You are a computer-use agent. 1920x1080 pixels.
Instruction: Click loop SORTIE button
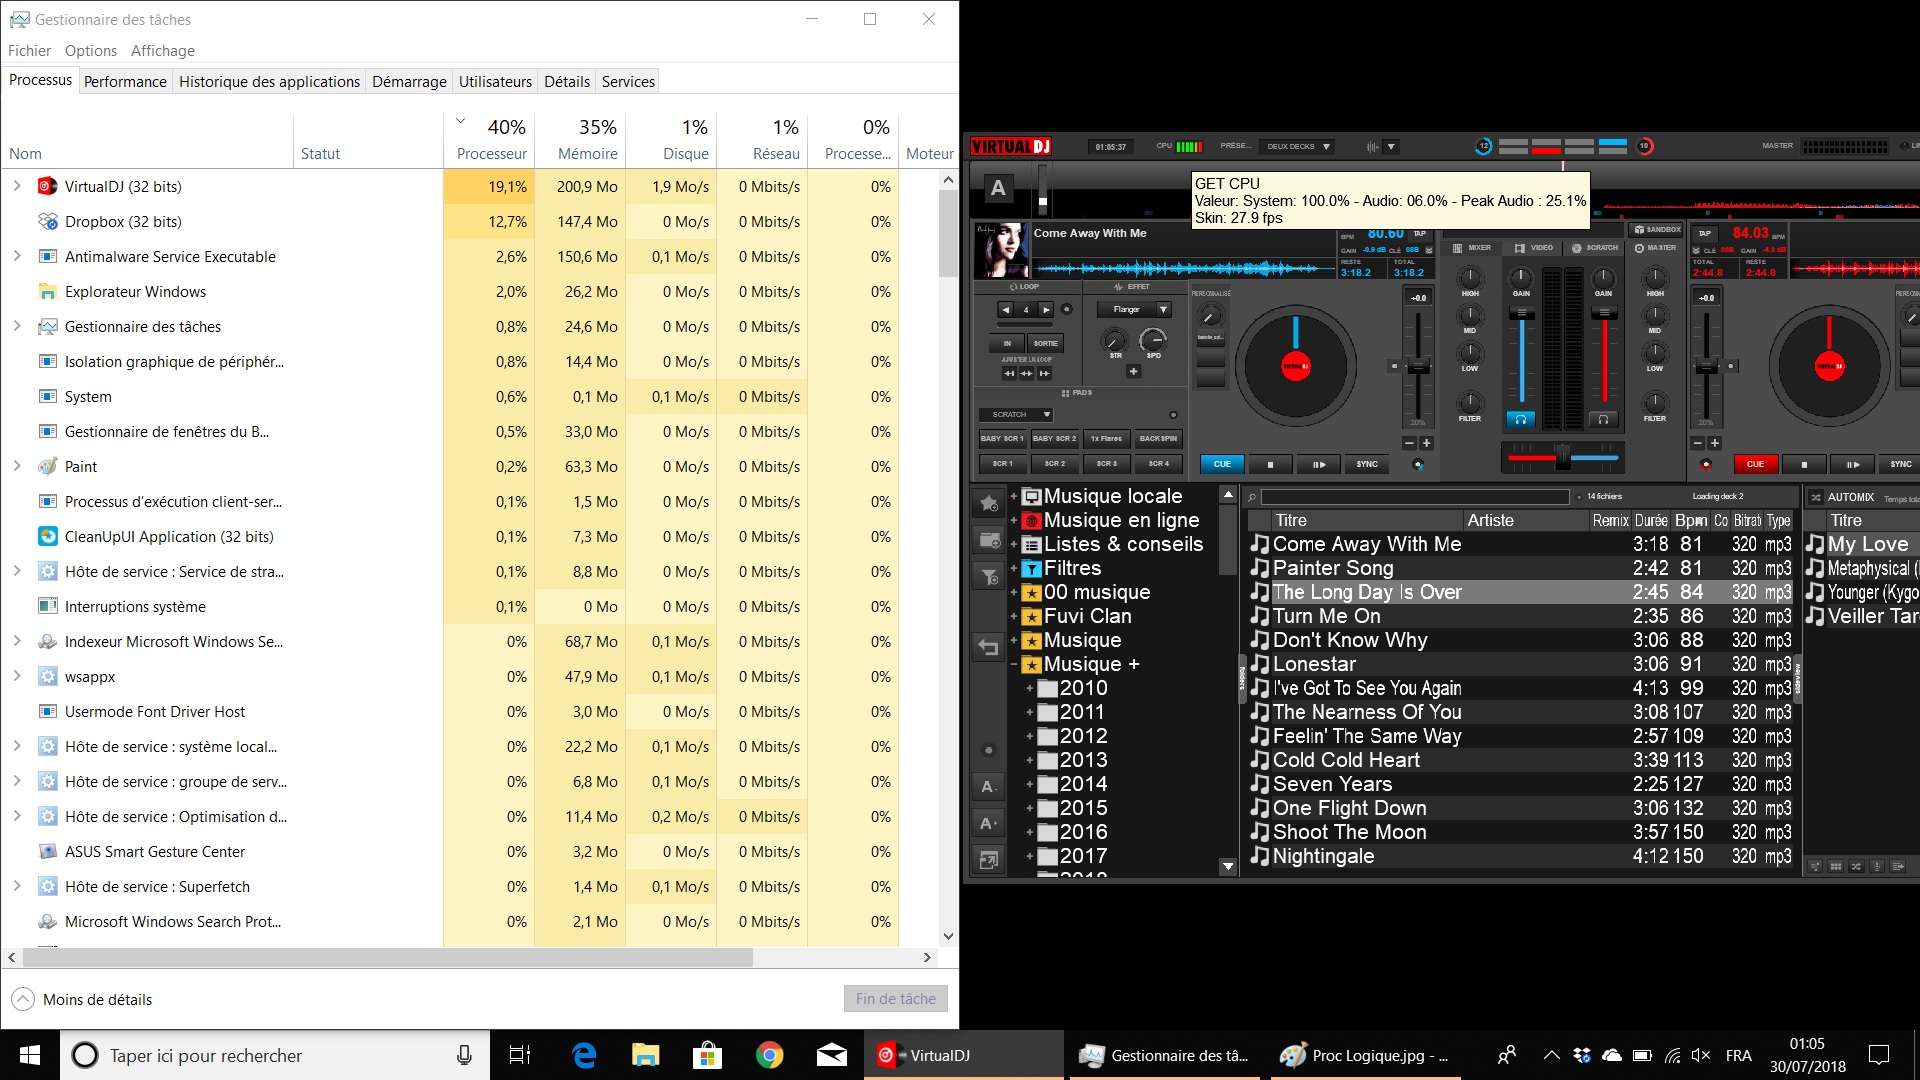pos(1046,343)
